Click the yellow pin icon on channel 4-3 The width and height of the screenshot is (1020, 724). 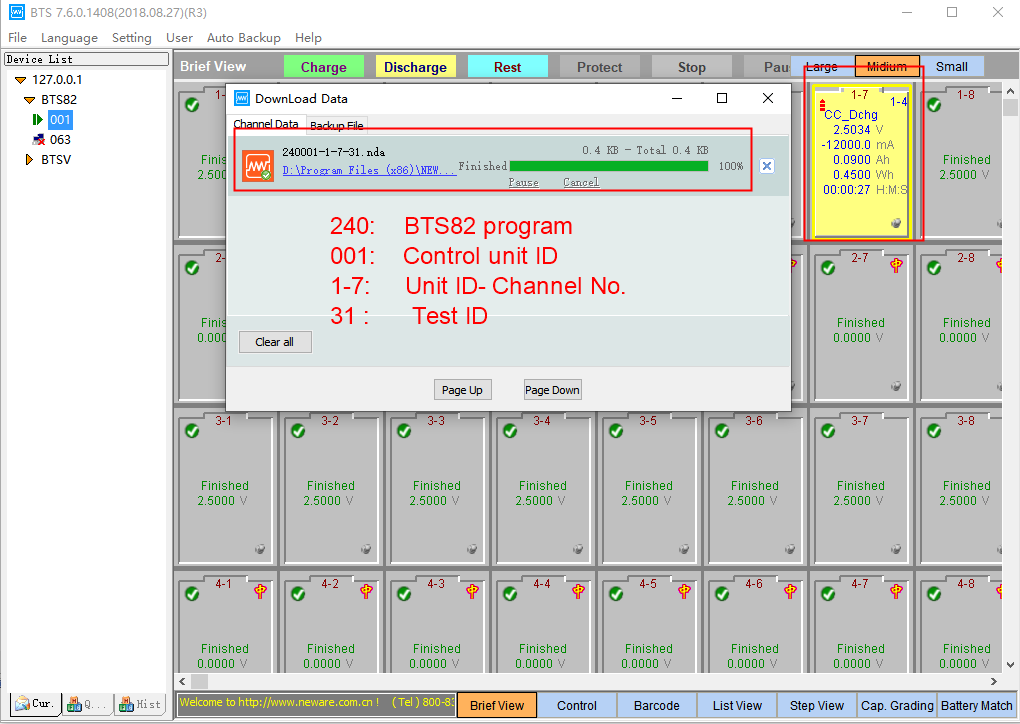(472, 591)
